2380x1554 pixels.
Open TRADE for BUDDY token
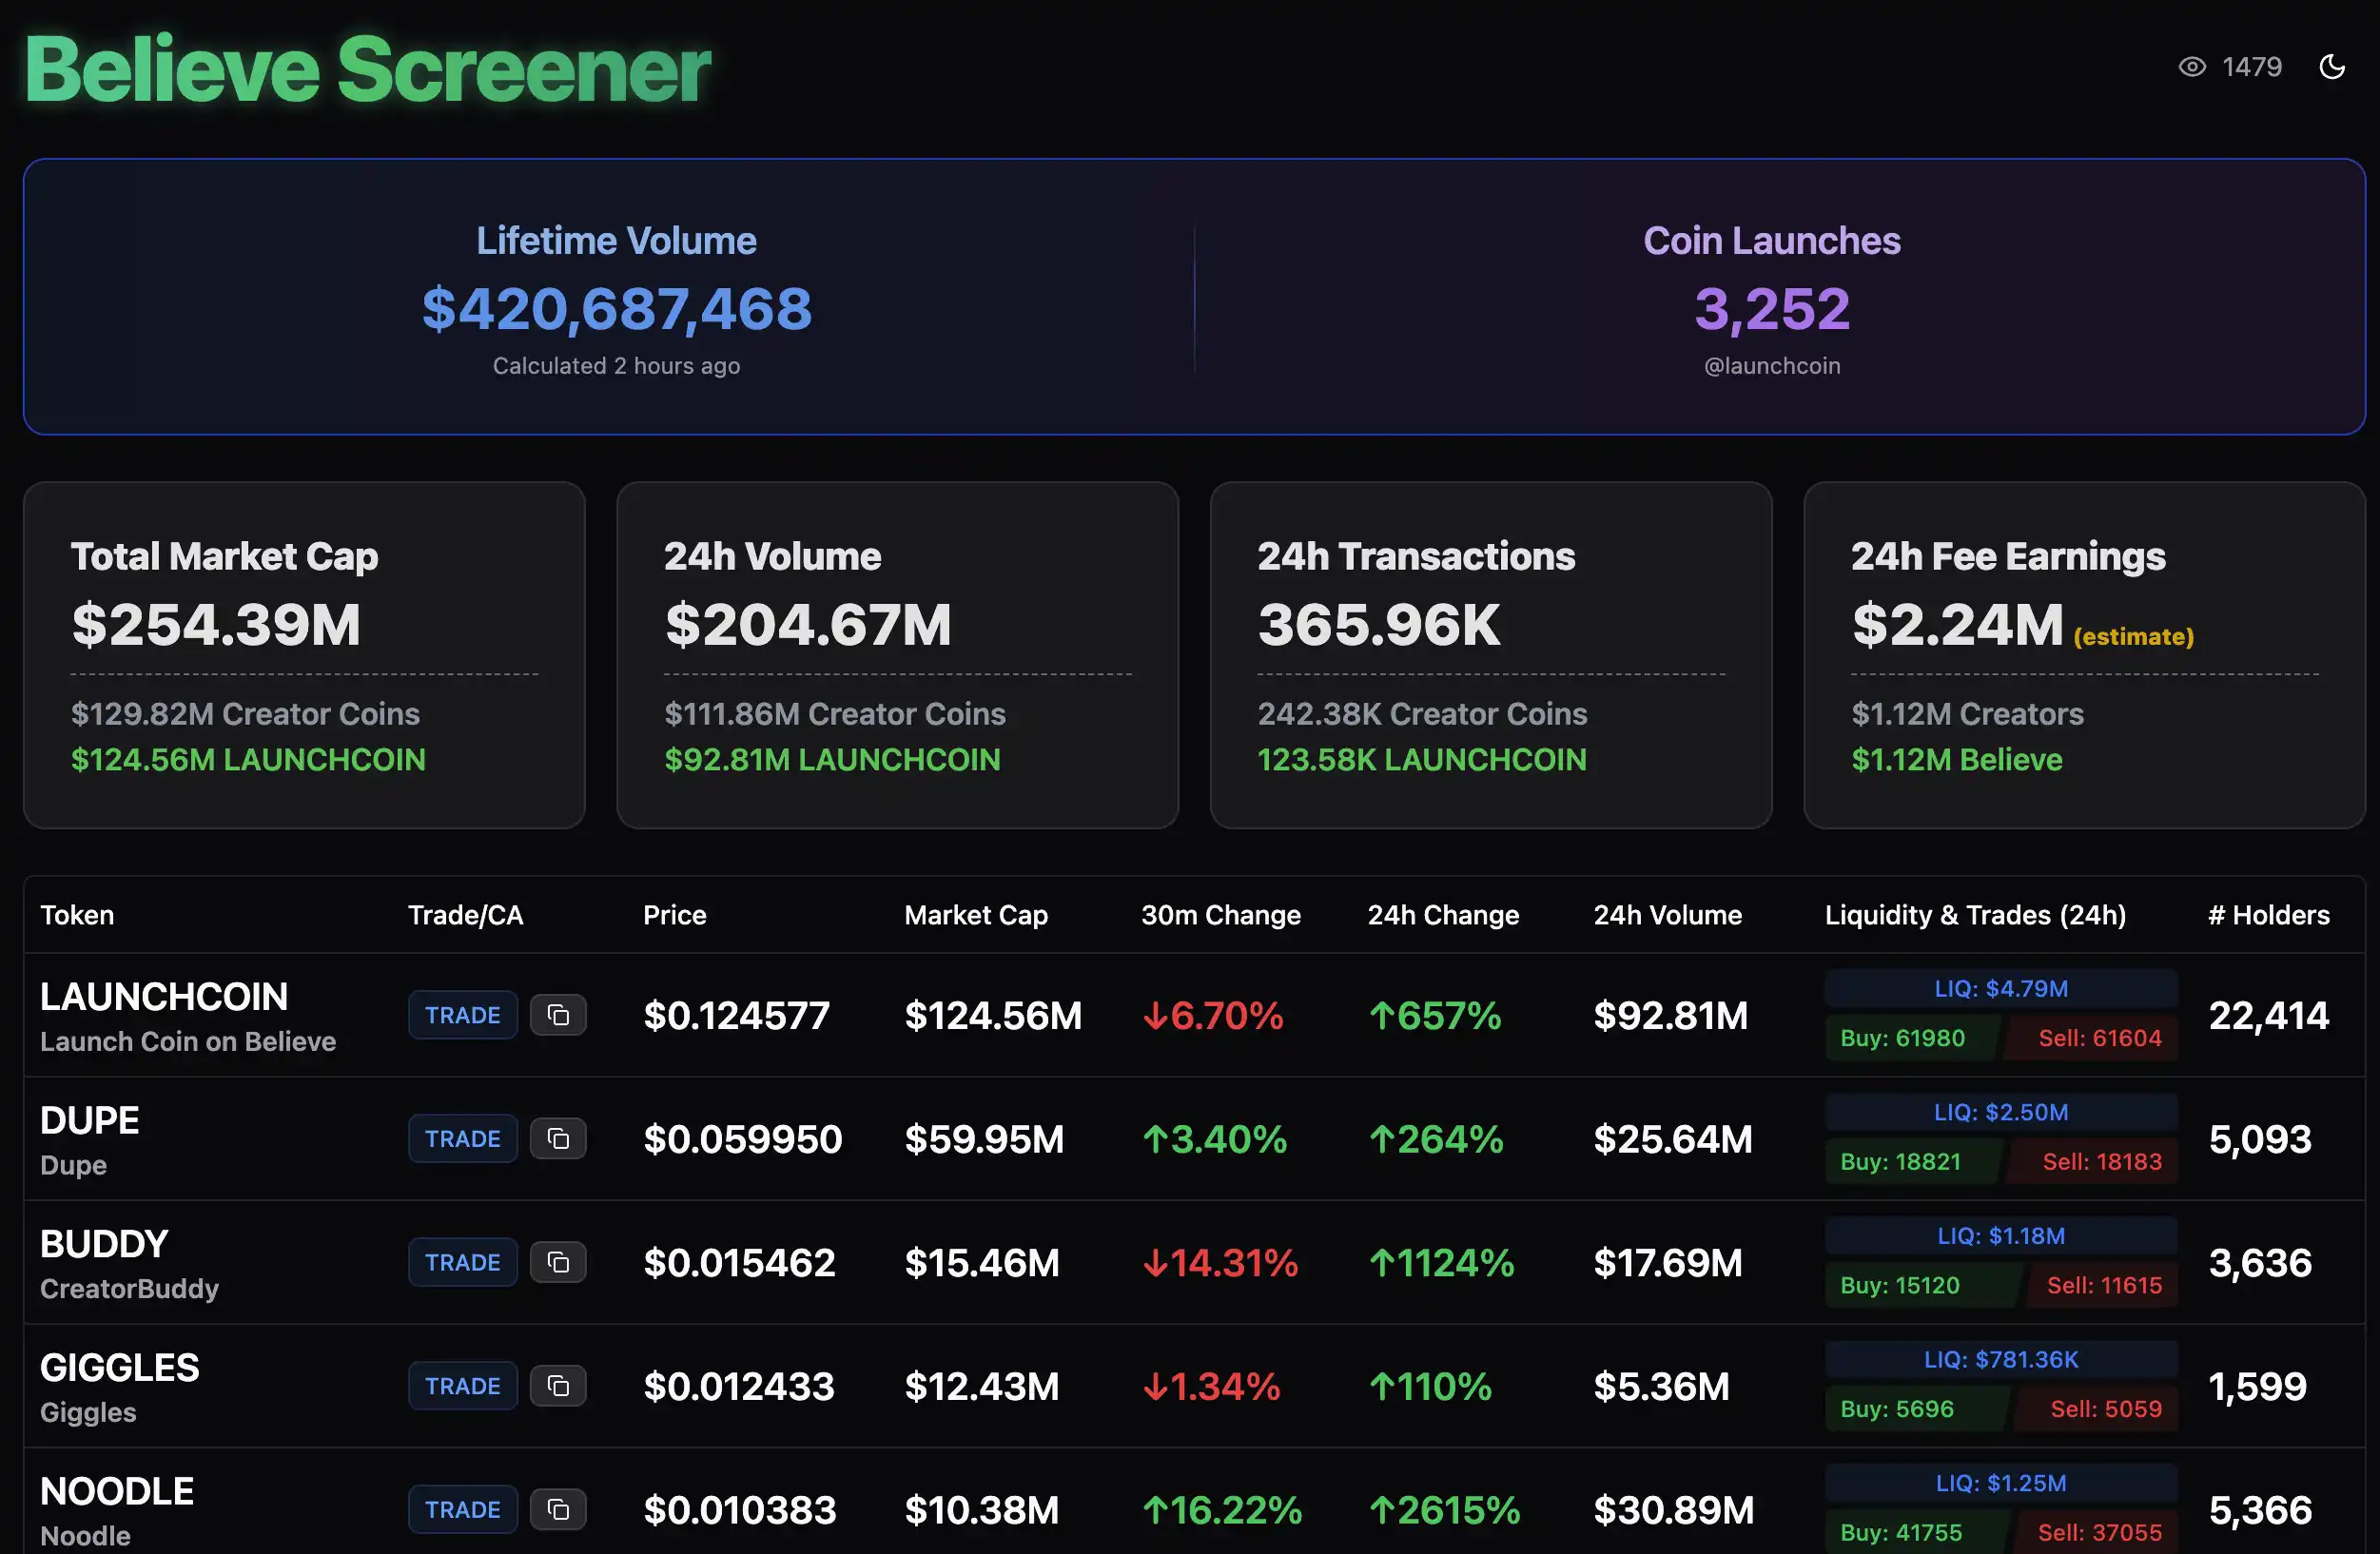[462, 1262]
